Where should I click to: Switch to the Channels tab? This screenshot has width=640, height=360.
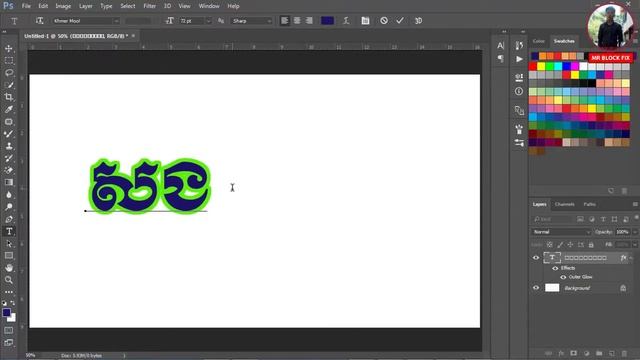[x=564, y=204]
